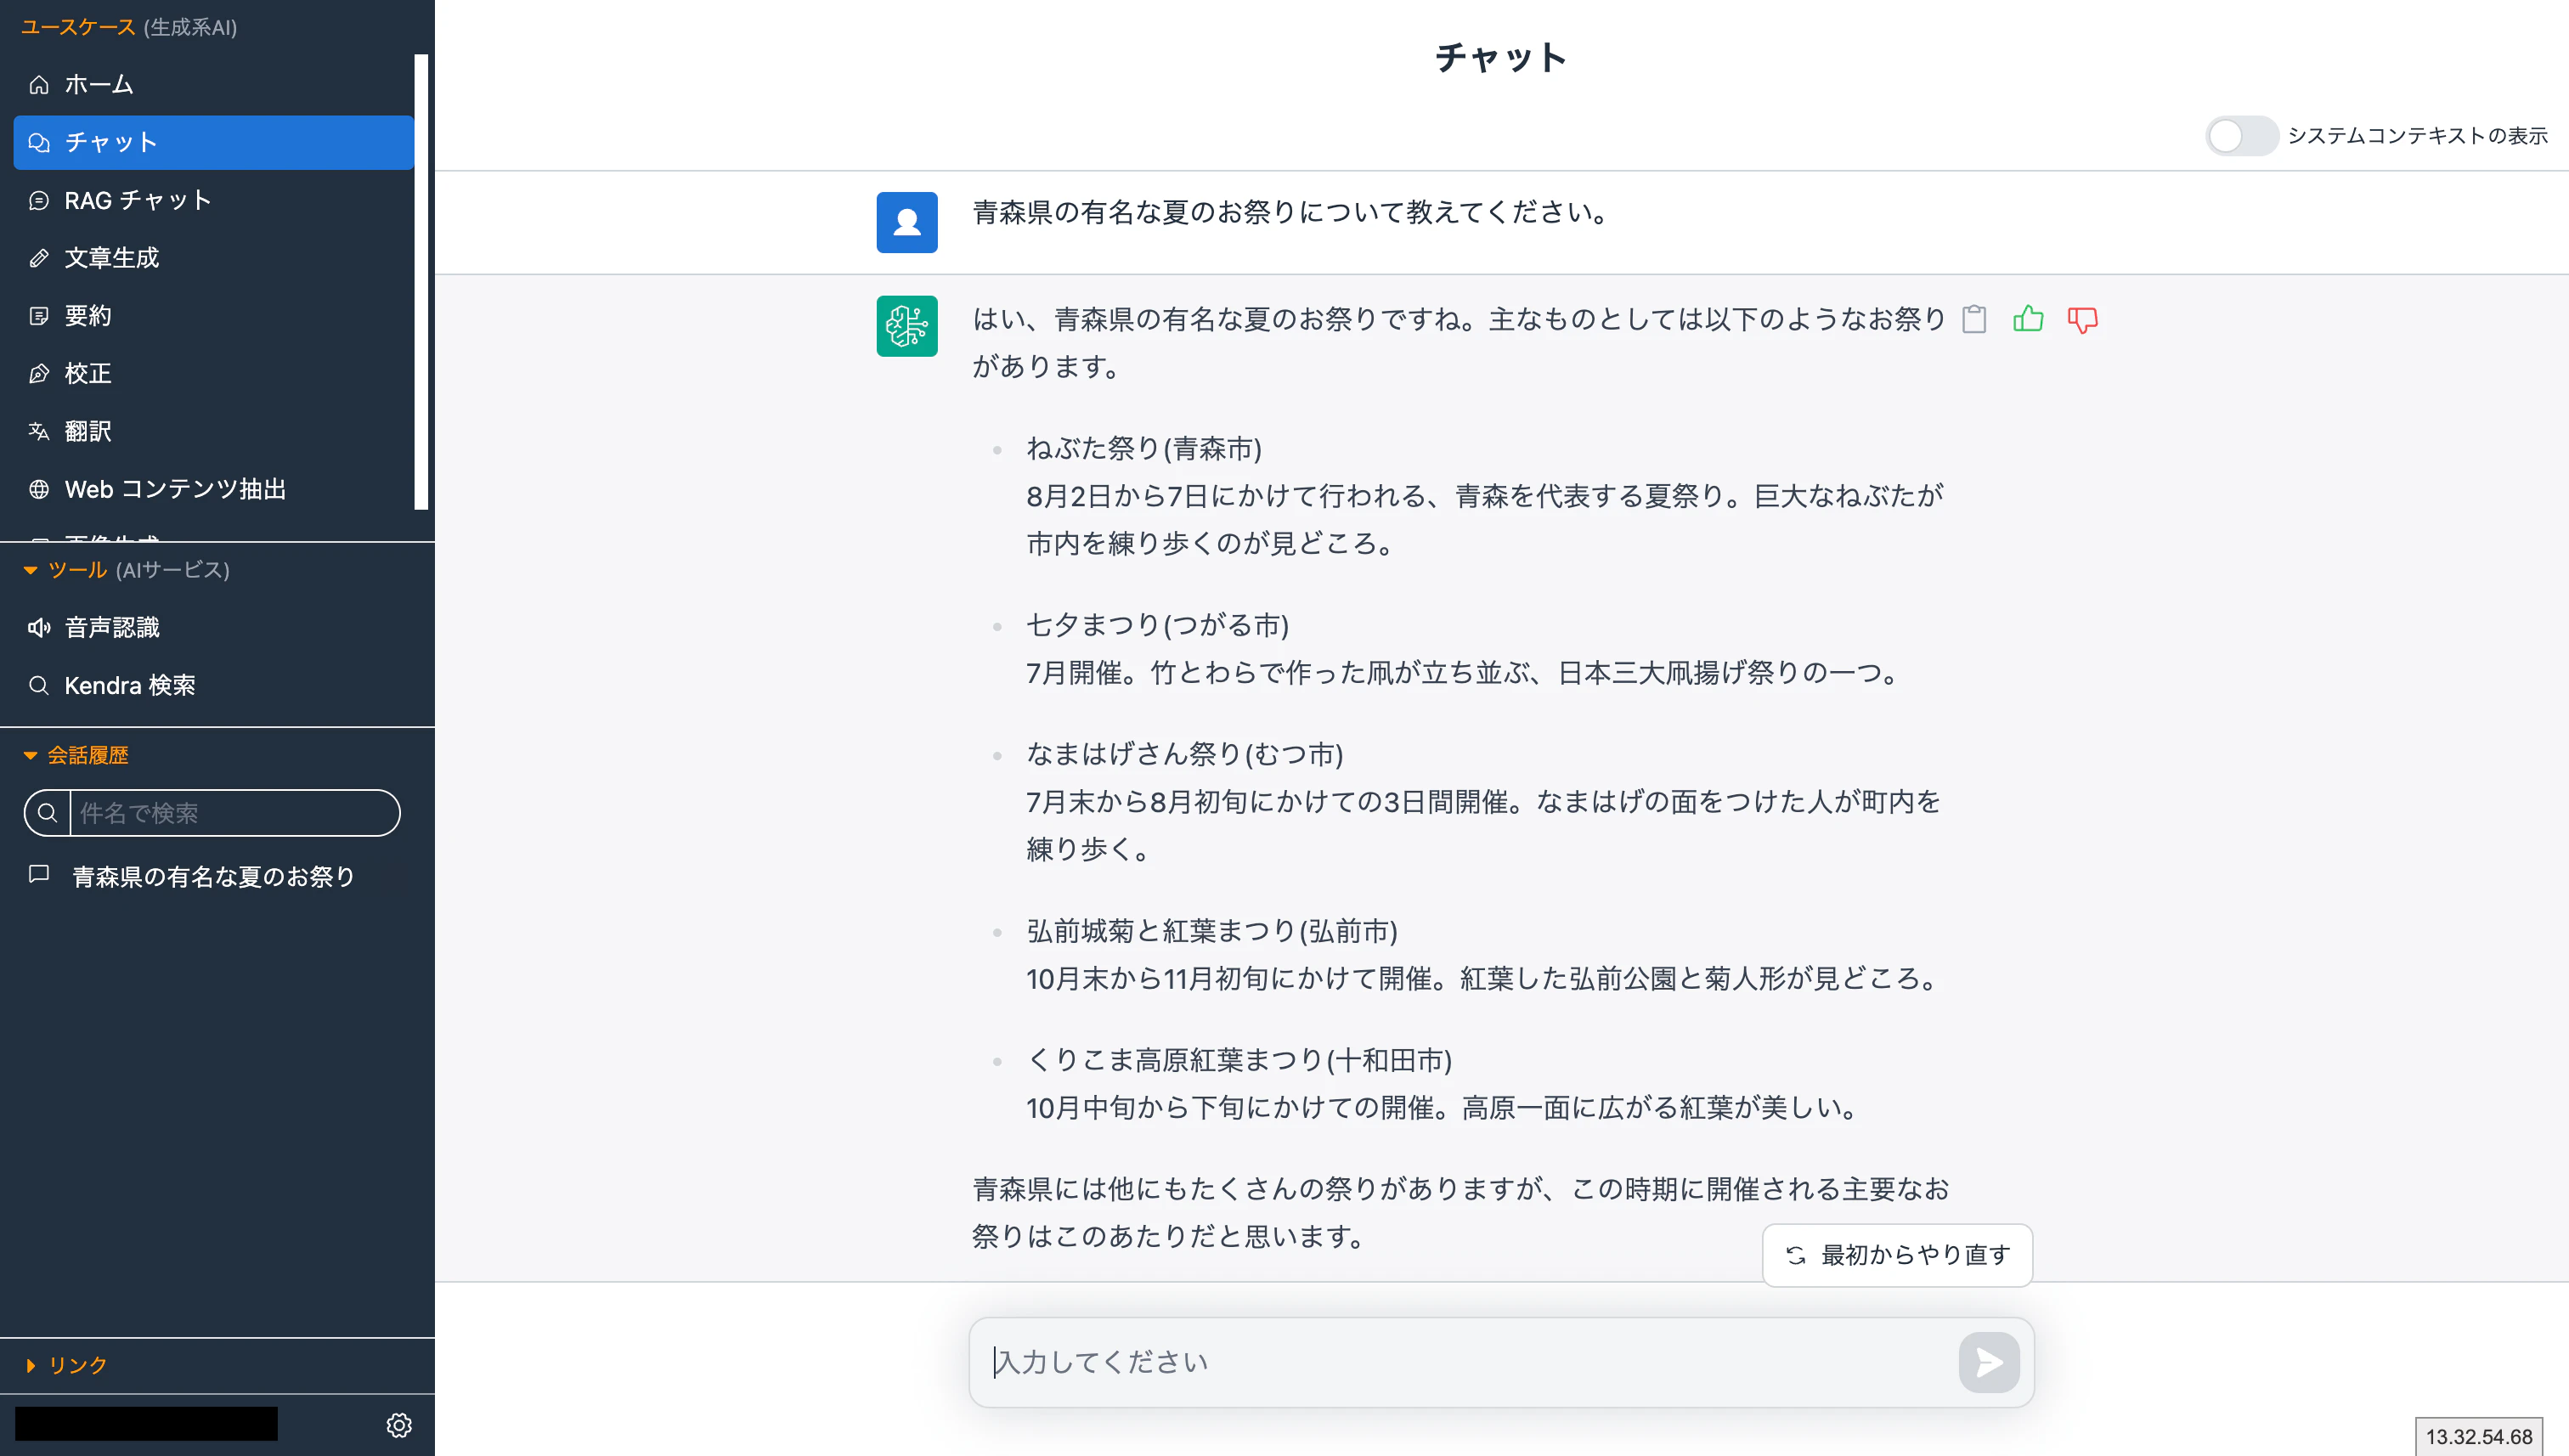The image size is (2569, 1456).
Task: Click the 翻訳 translate icon
Action: point(39,432)
